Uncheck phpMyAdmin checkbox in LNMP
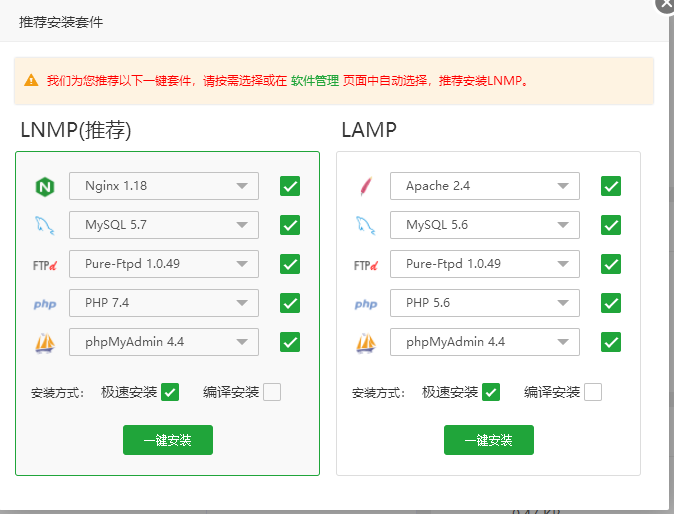 290,342
